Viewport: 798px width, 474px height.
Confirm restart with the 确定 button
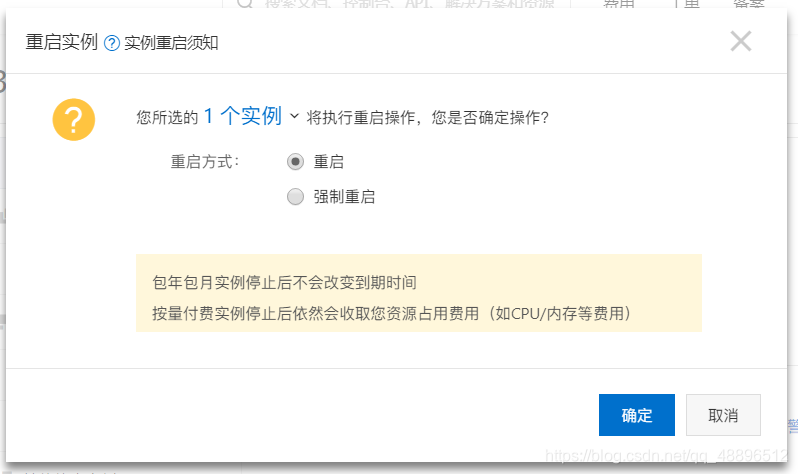(x=637, y=415)
